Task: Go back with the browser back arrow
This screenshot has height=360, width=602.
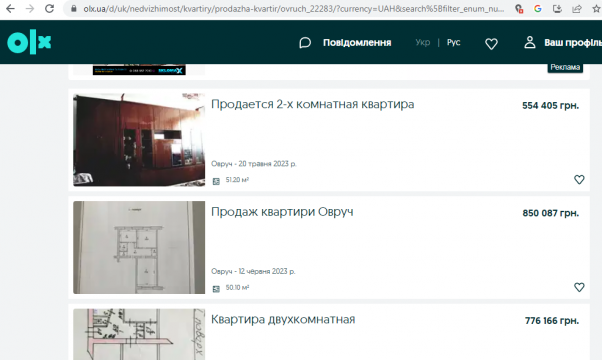Action: pyautogui.click(x=10, y=8)
